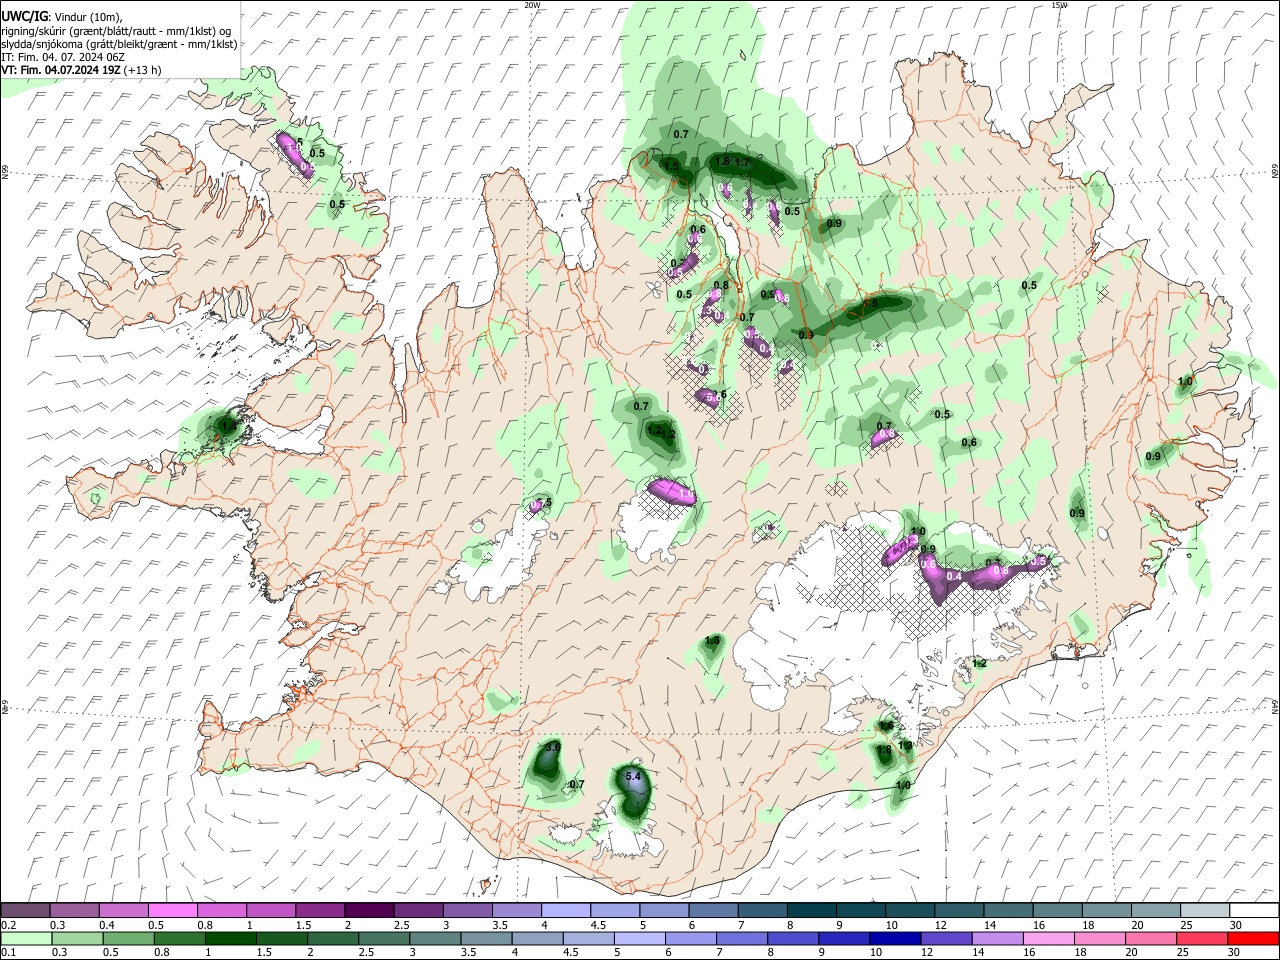The width and height of the screenshot is (1280, 960).
Task: Select the dark navy 10 mm rain legend swatch
Action: (x=894, y=938)
